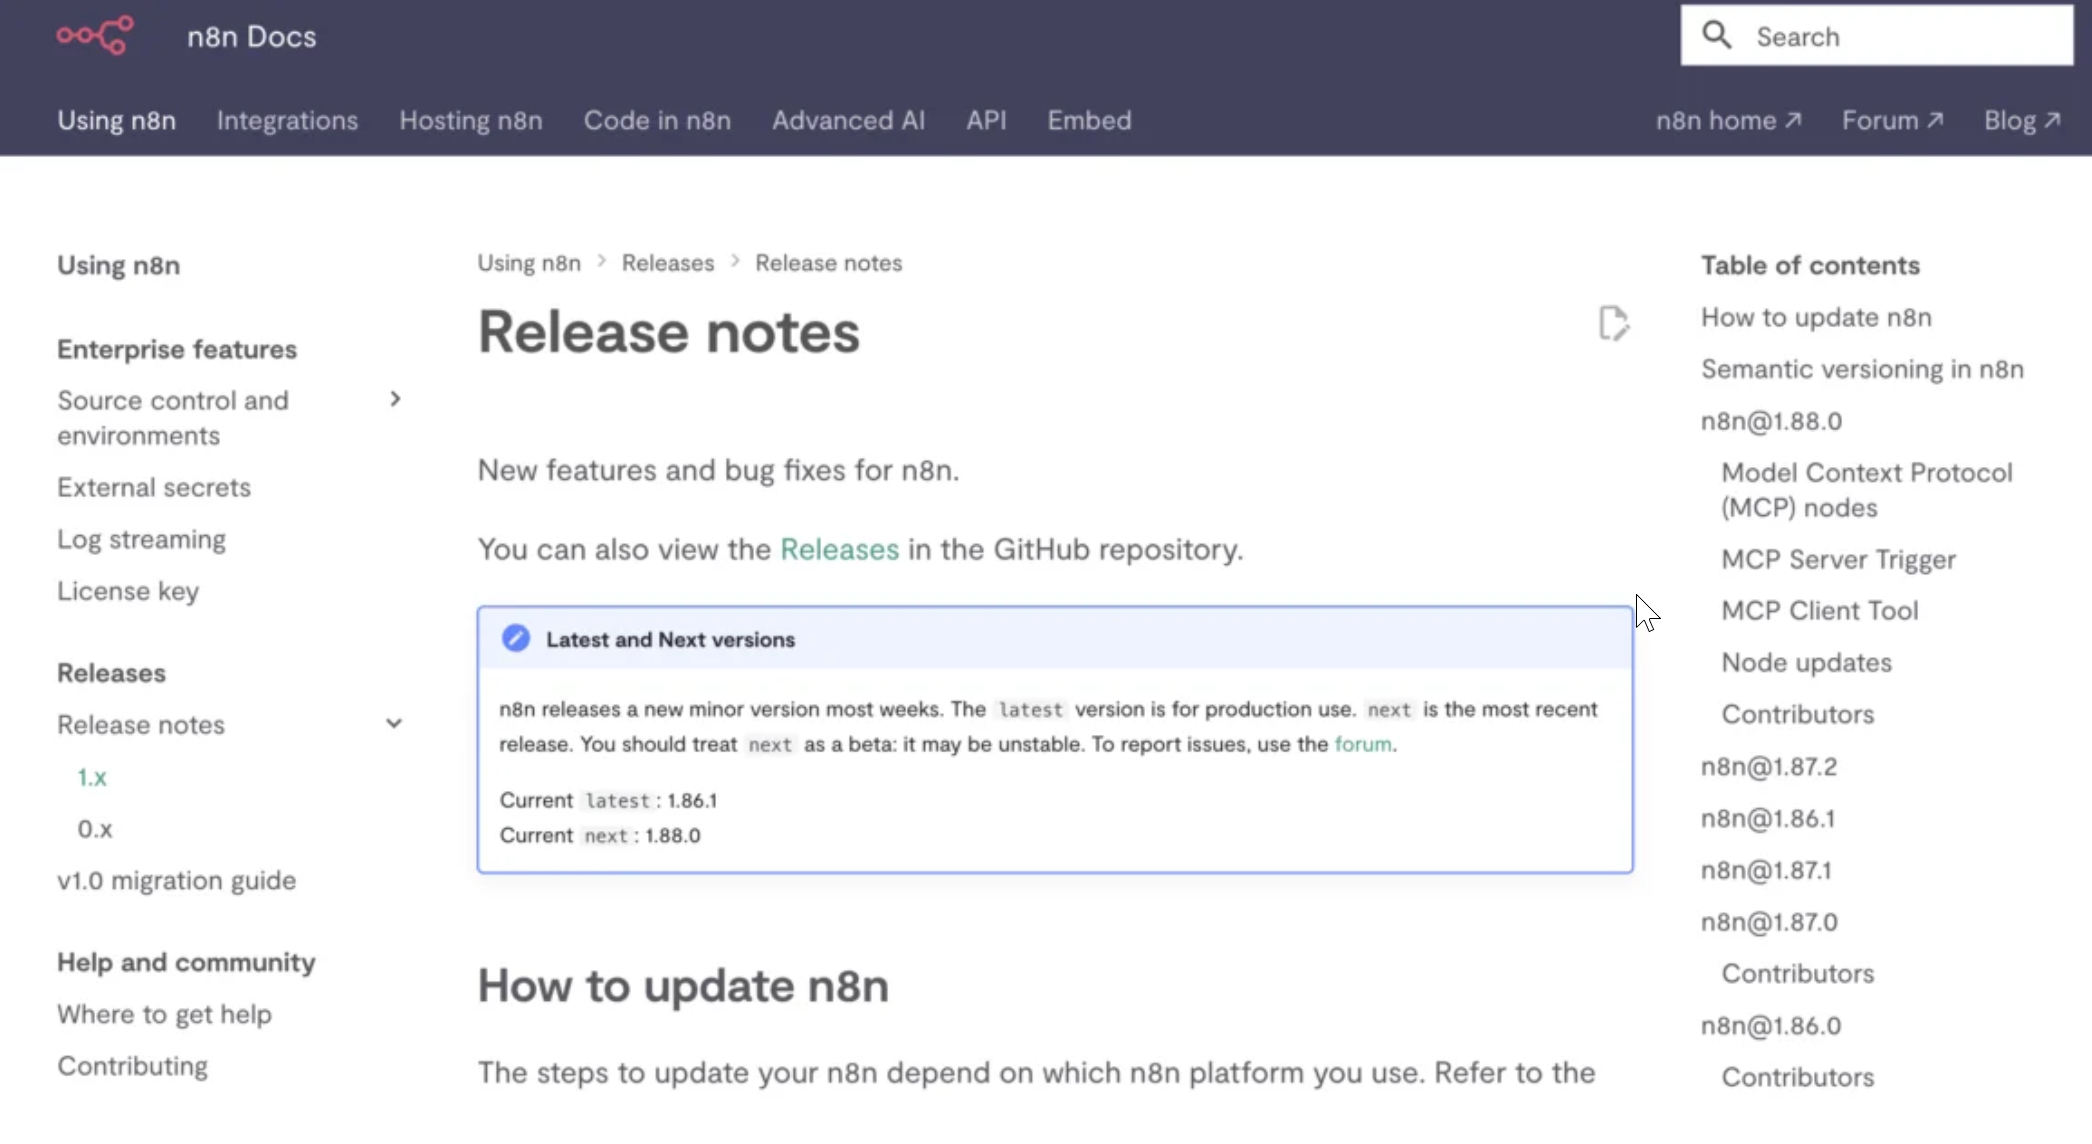The width and height of the screenshot is (2092, 1144).
Task: Open the Using n8n tab
Action: point(116,120)
